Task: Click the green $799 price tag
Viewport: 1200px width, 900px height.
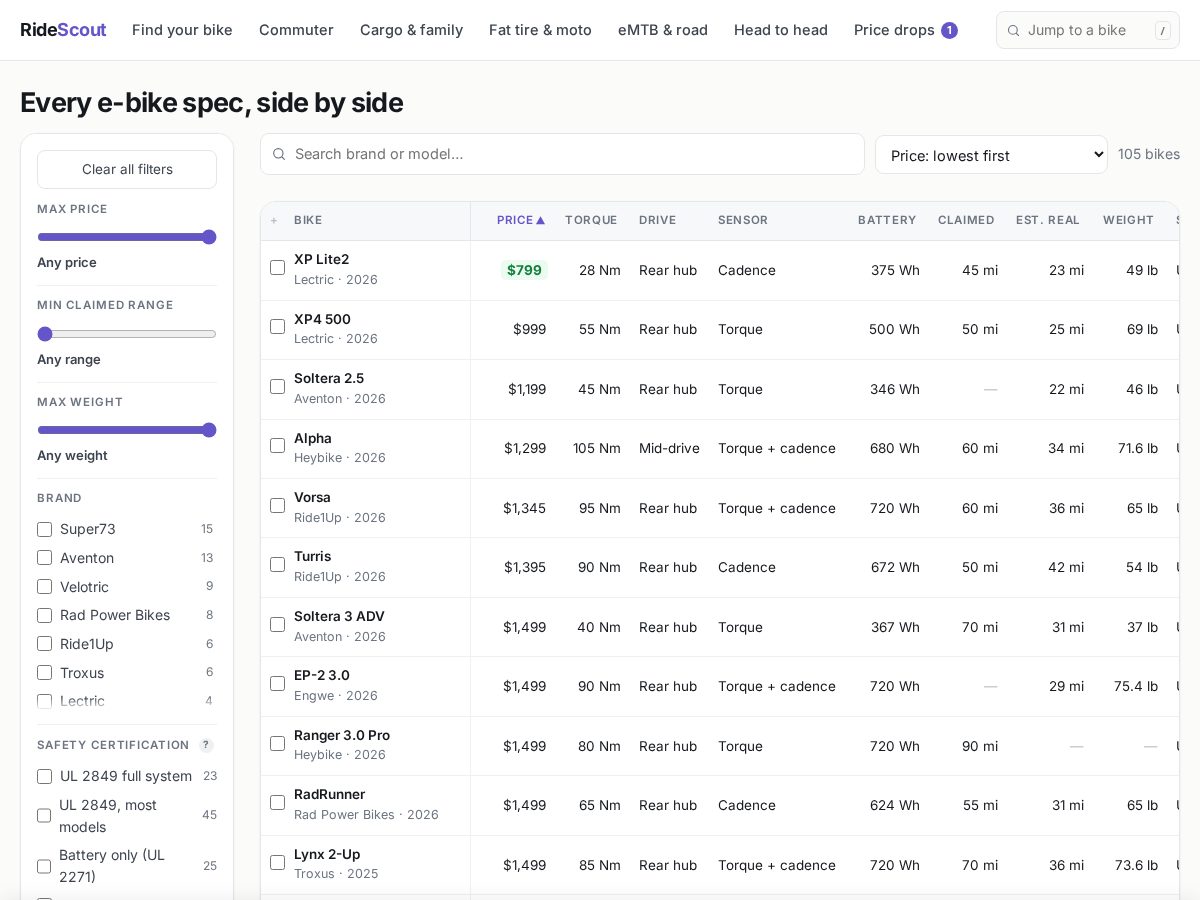Action: point(524,270)
